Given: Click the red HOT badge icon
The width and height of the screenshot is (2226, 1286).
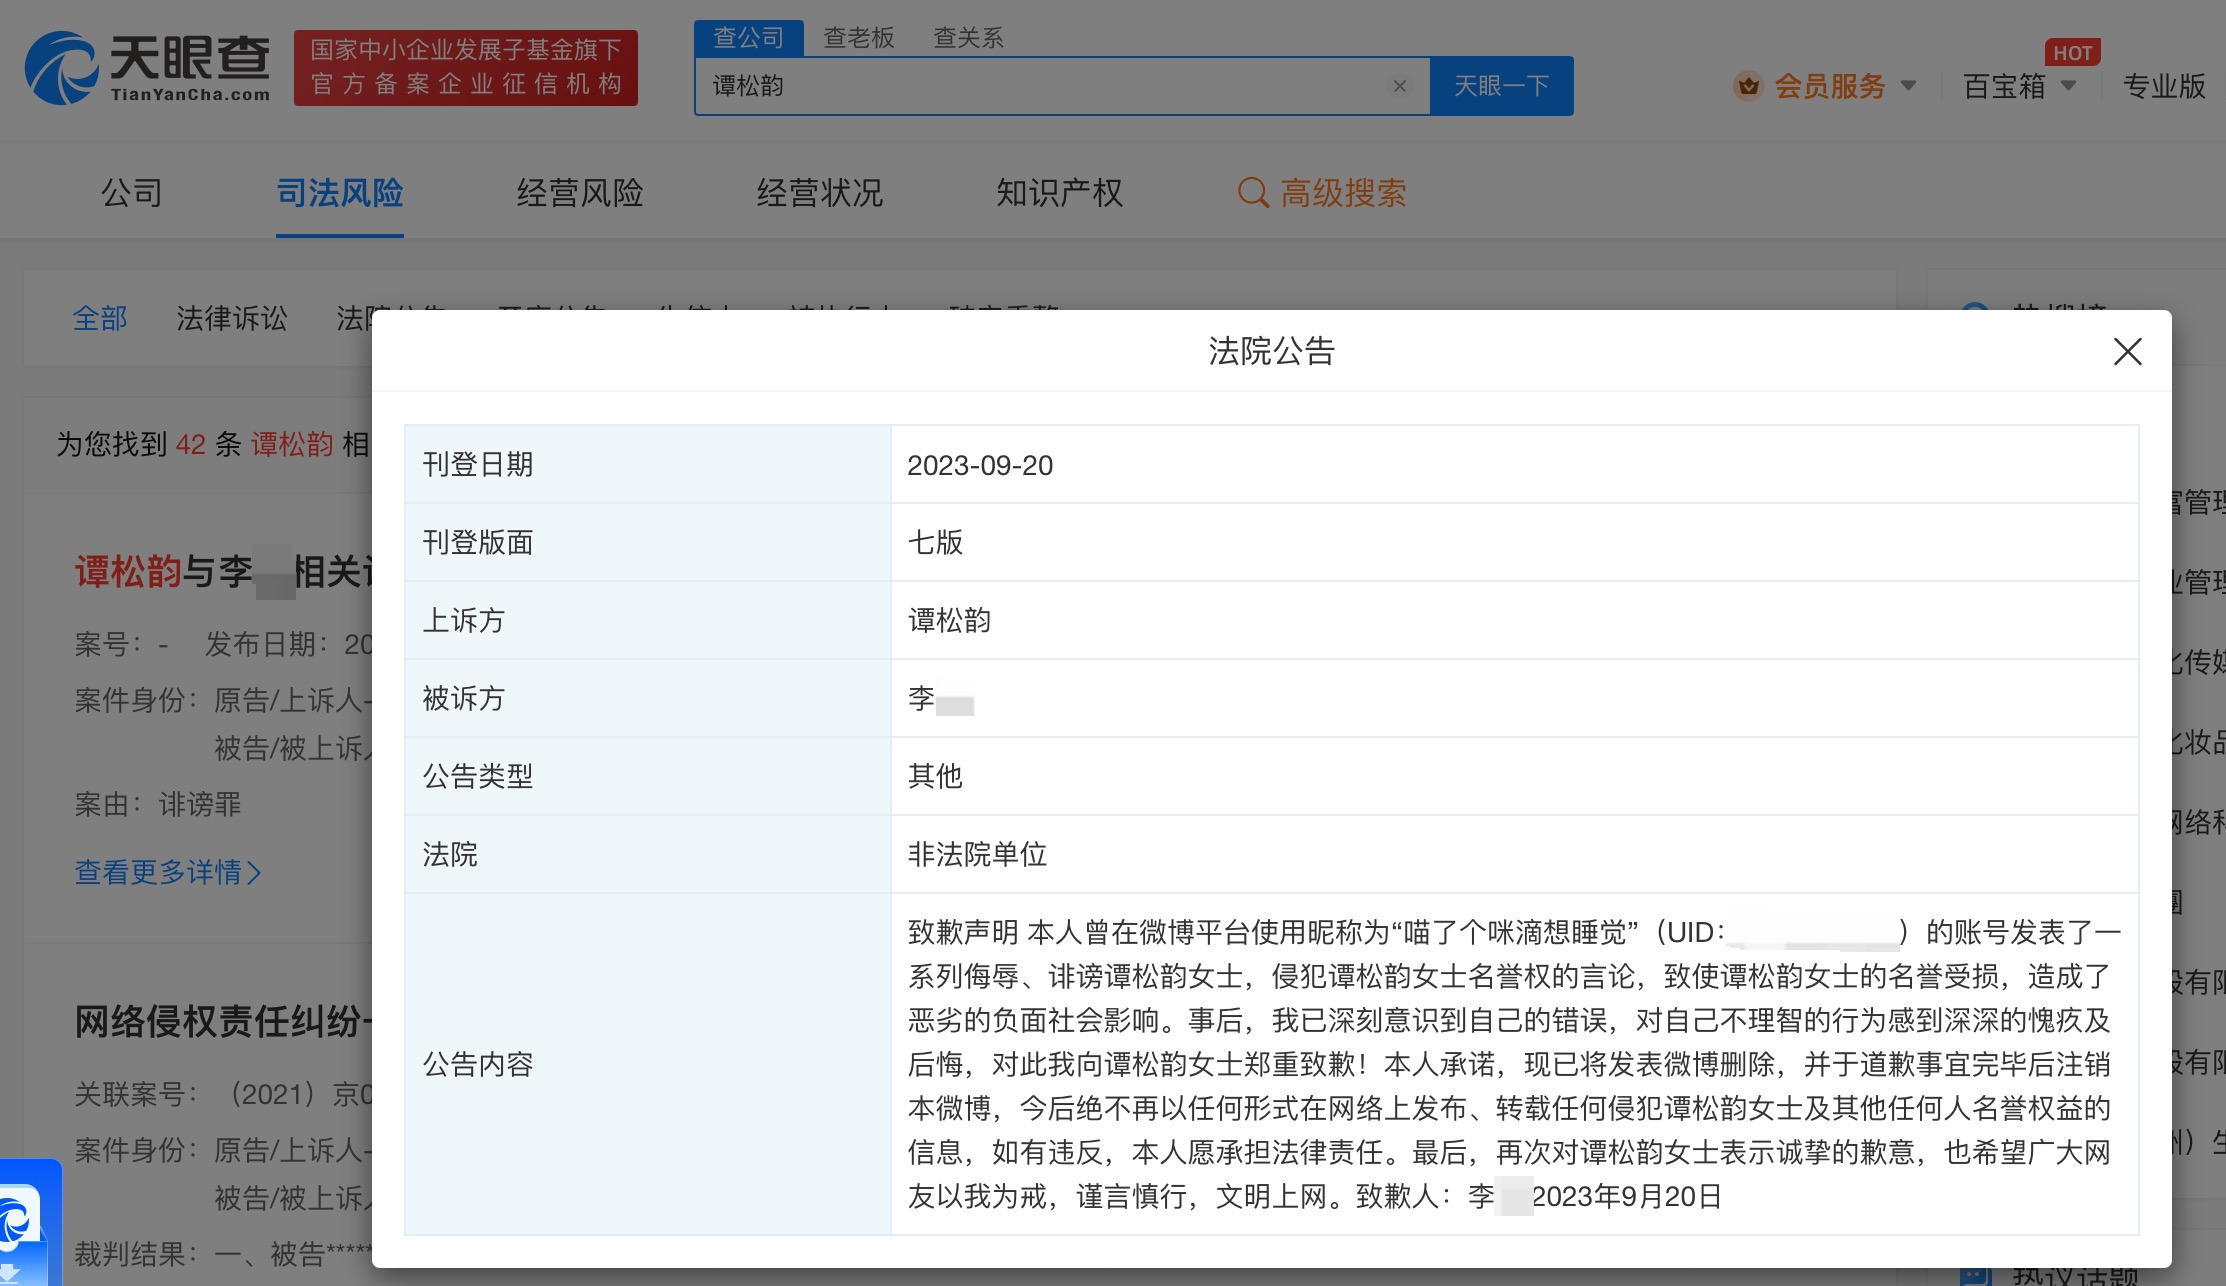Looking at the screenshot, I should (2072, 52).
